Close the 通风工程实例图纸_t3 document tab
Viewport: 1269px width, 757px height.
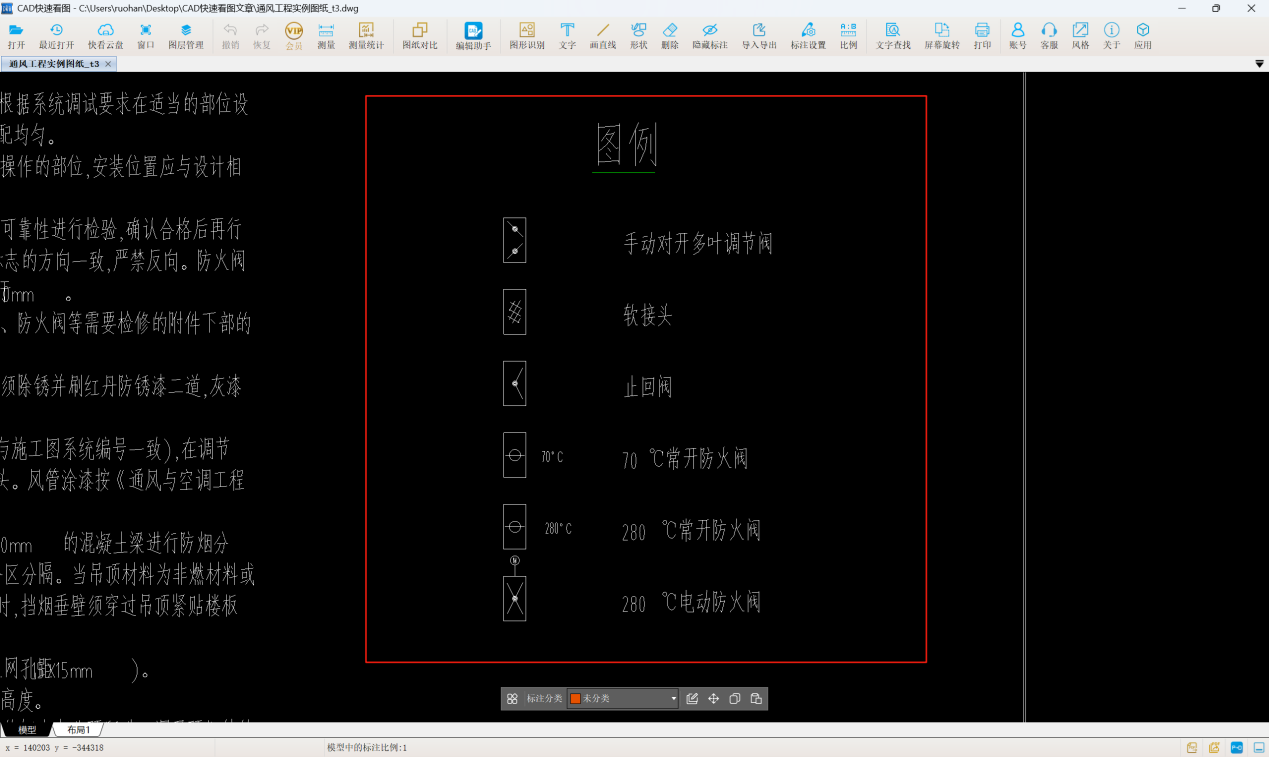pyautogui.click(x=109, y=64)
